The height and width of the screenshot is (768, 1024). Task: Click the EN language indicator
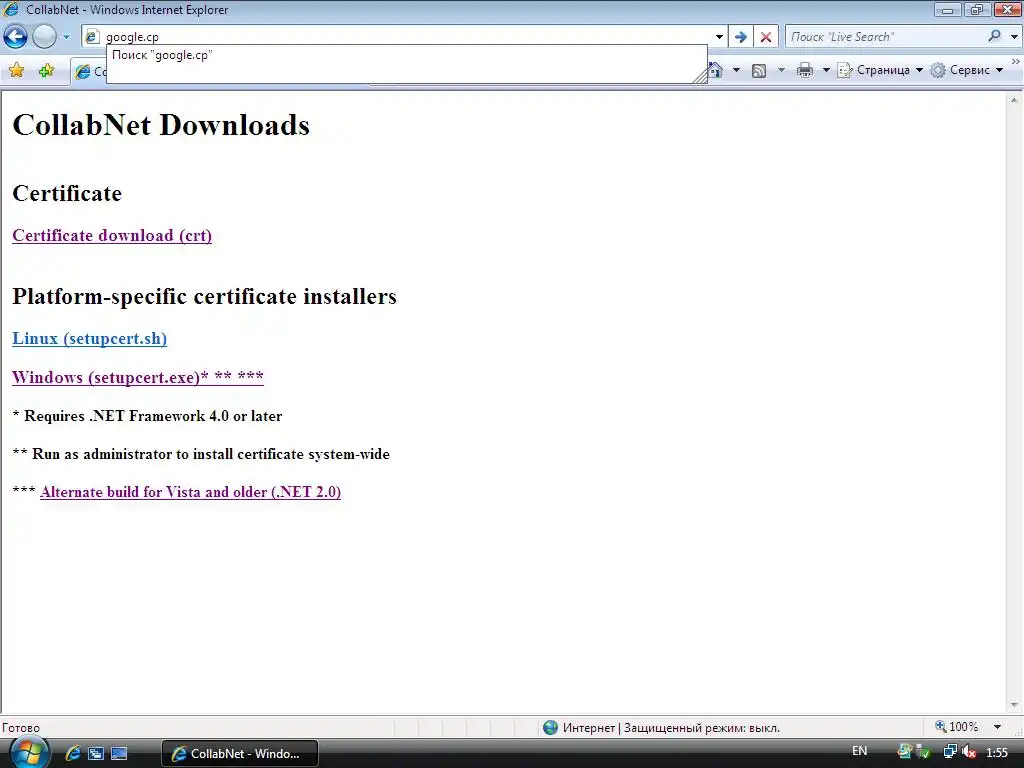pyautogui.click(x=859, y=751)
